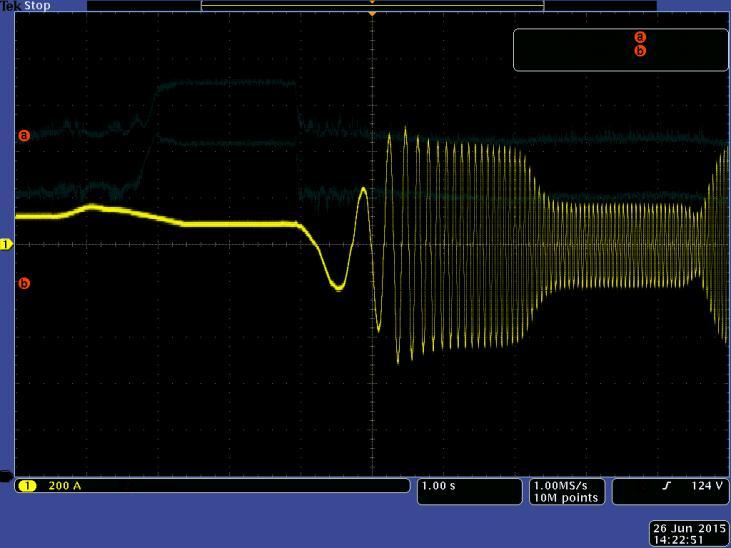Click the Tek Stop acquisition status
731x548 pixels.
point(25,6)
